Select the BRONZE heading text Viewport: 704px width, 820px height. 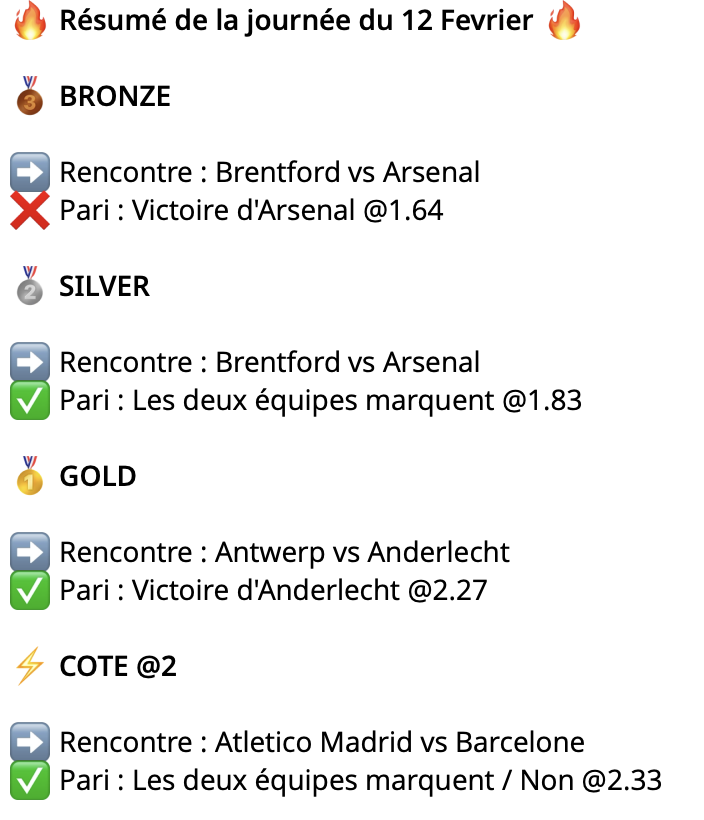pyautogui.click(x=115, y=96)
